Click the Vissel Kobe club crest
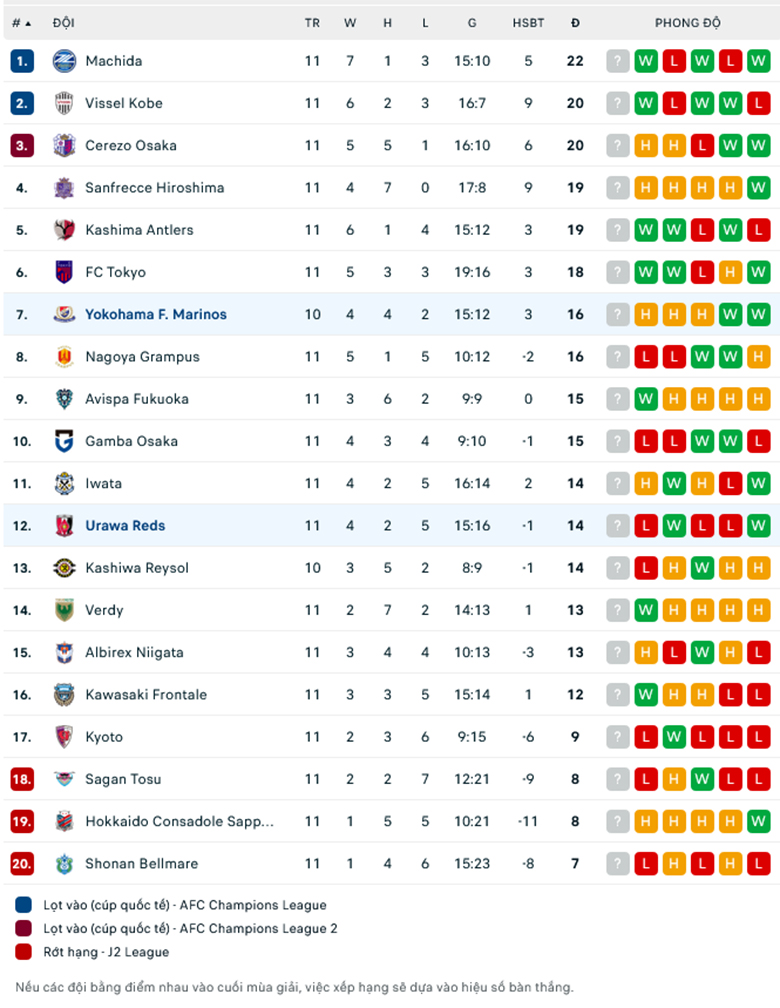This screenshot has height=1008, width=780. click(x=64, y=103)
